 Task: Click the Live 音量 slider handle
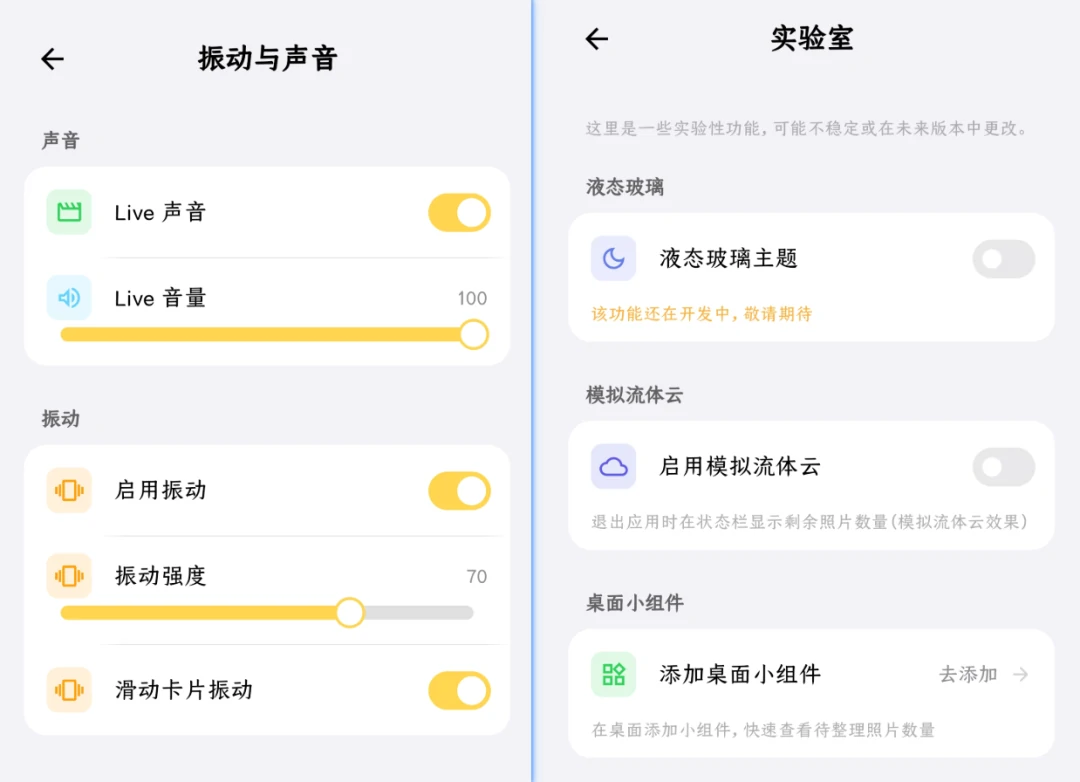473,334
